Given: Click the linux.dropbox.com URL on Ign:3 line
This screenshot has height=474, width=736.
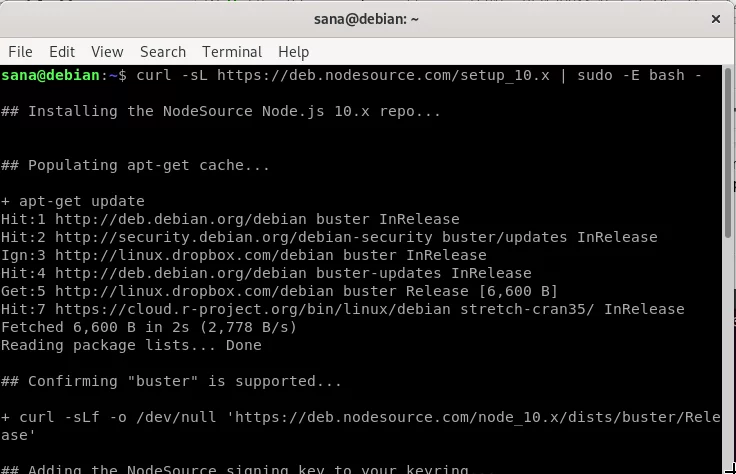Looking at the screenshot, I should [x=194, y=255].
